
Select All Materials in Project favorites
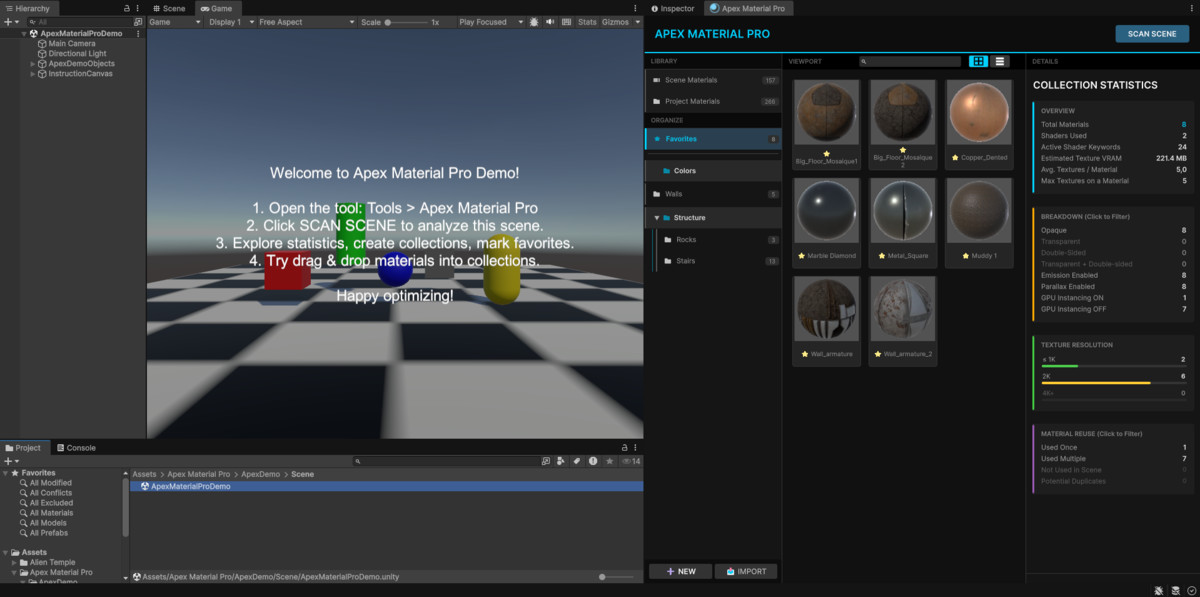51,513
